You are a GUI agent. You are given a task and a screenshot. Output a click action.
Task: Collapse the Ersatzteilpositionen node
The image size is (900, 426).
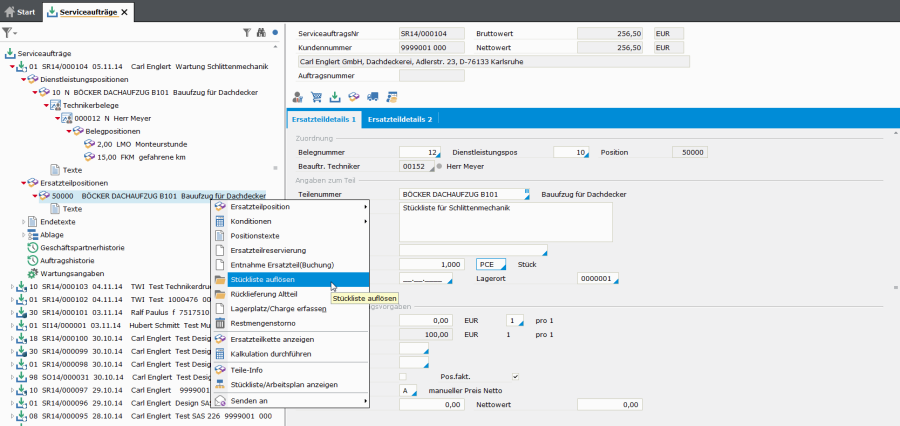[x=24, y=183]
